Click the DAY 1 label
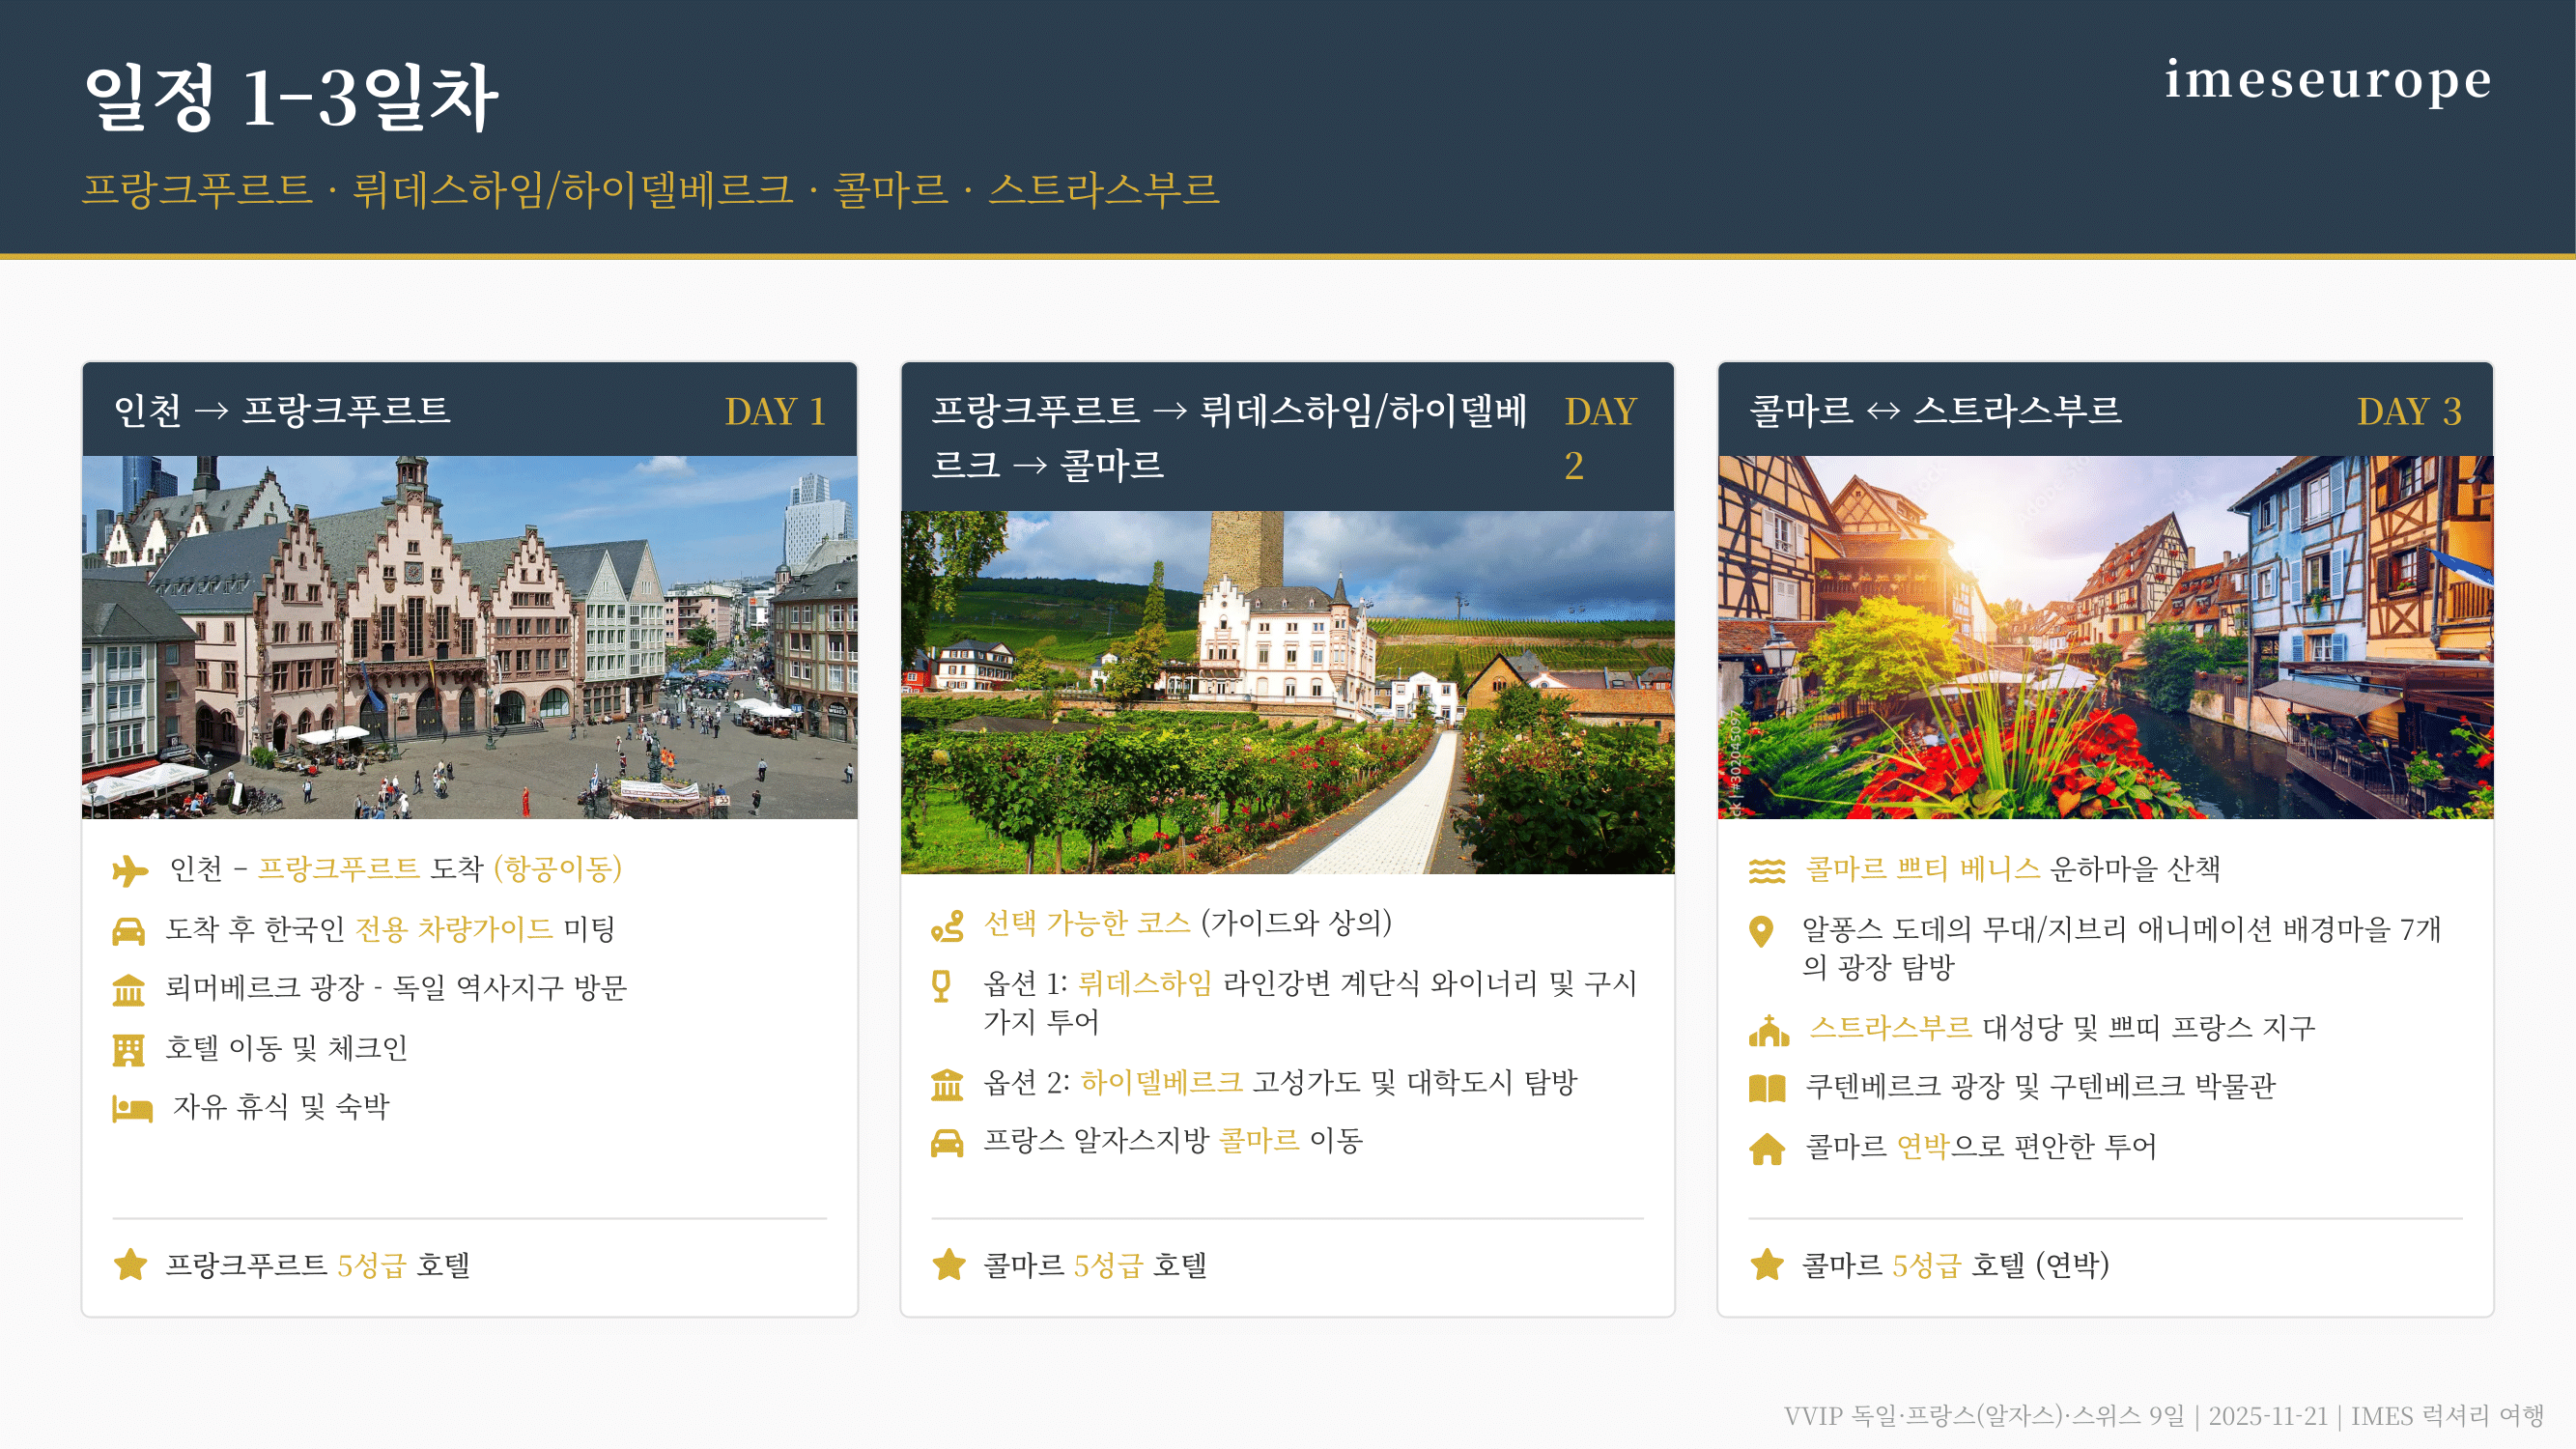Viewport: 2576px width, 1449px height. [x=775, y=411]
